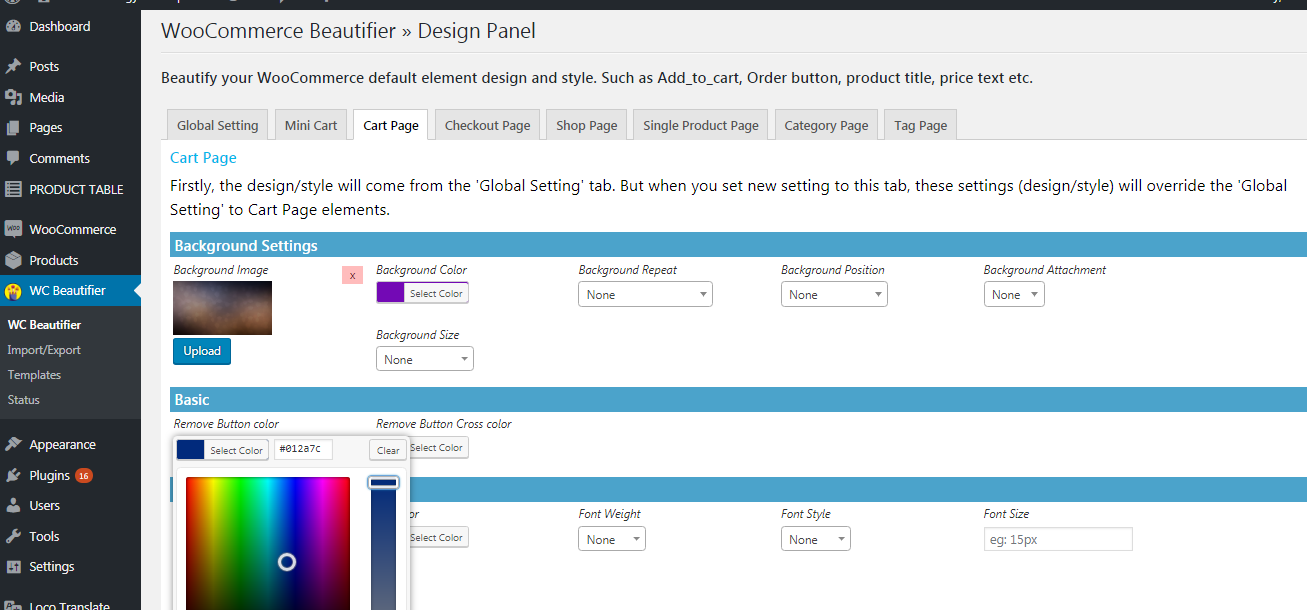Image resolution: width=1307 pixels, height=610 pixels.
Task: Click the Comments bubble icon
Action: (x=13, y=158)
